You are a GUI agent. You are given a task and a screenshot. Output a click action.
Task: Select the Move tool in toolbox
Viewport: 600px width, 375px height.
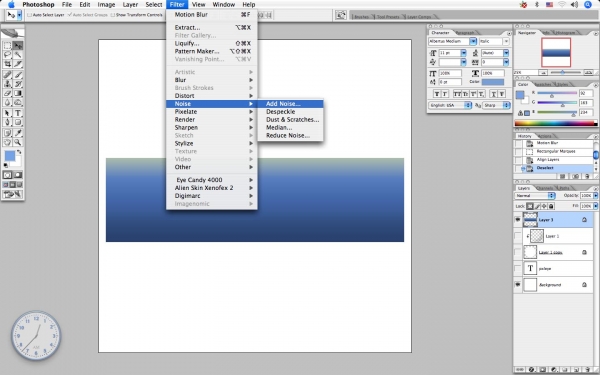tap(18, 46)
